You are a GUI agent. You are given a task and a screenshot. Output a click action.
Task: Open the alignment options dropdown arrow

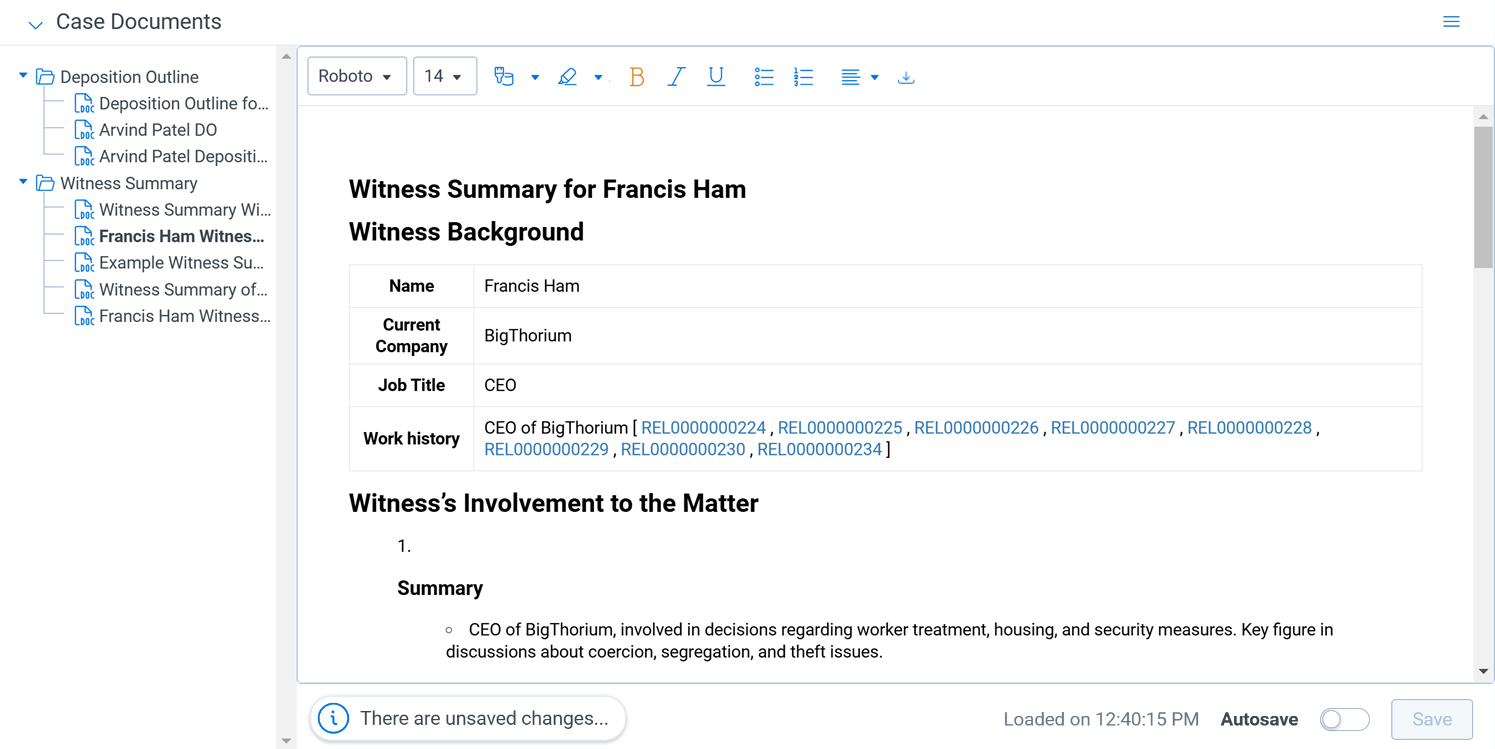point(874,77)
